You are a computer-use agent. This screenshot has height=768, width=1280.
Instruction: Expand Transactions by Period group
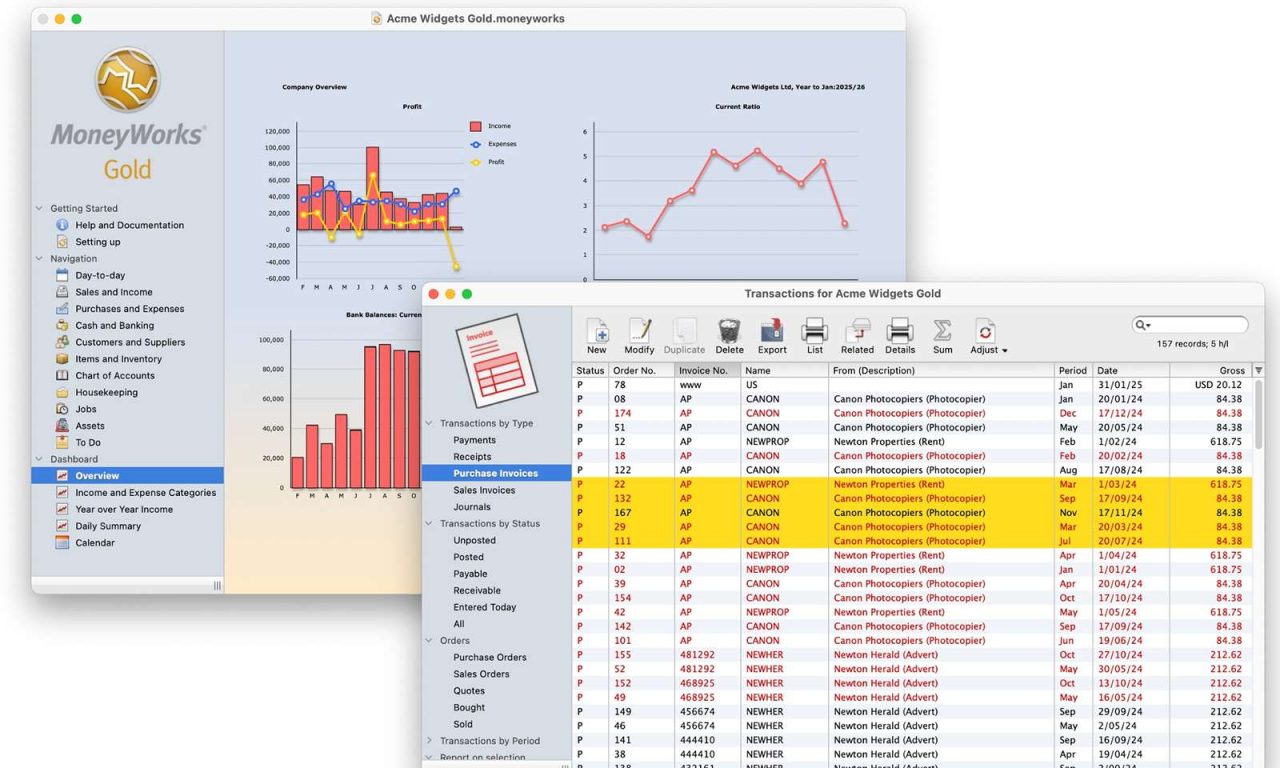coord(430,741)
